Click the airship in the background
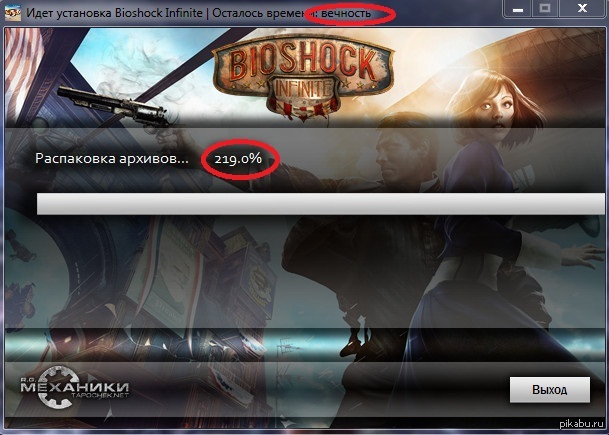609x435 pixels. 544,66
